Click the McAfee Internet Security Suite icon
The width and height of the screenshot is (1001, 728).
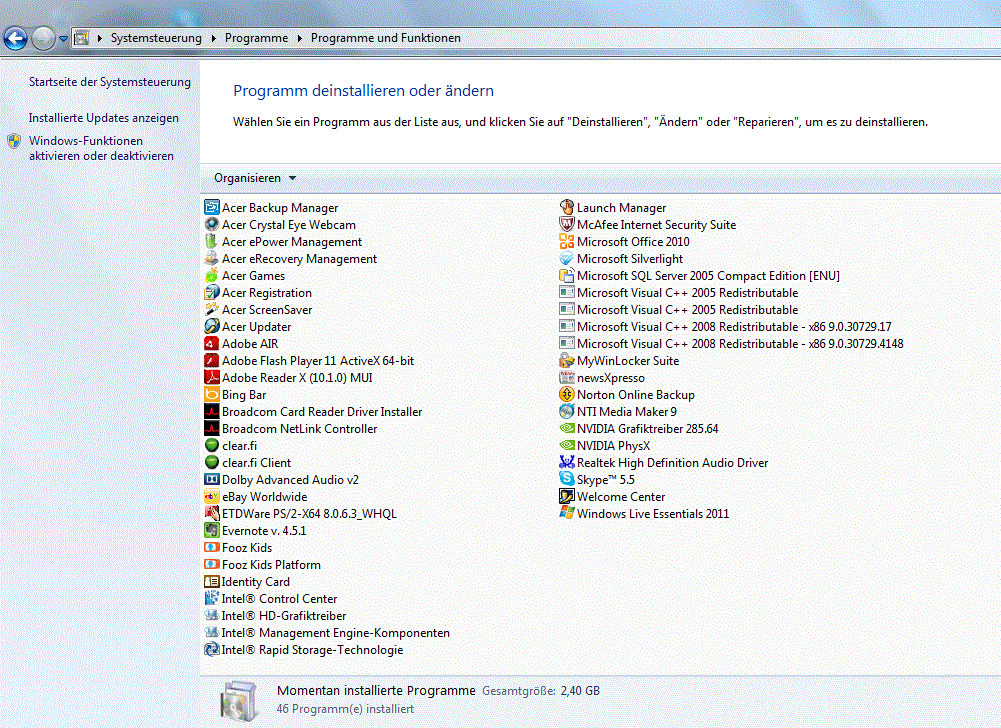(x=567, y=224)
